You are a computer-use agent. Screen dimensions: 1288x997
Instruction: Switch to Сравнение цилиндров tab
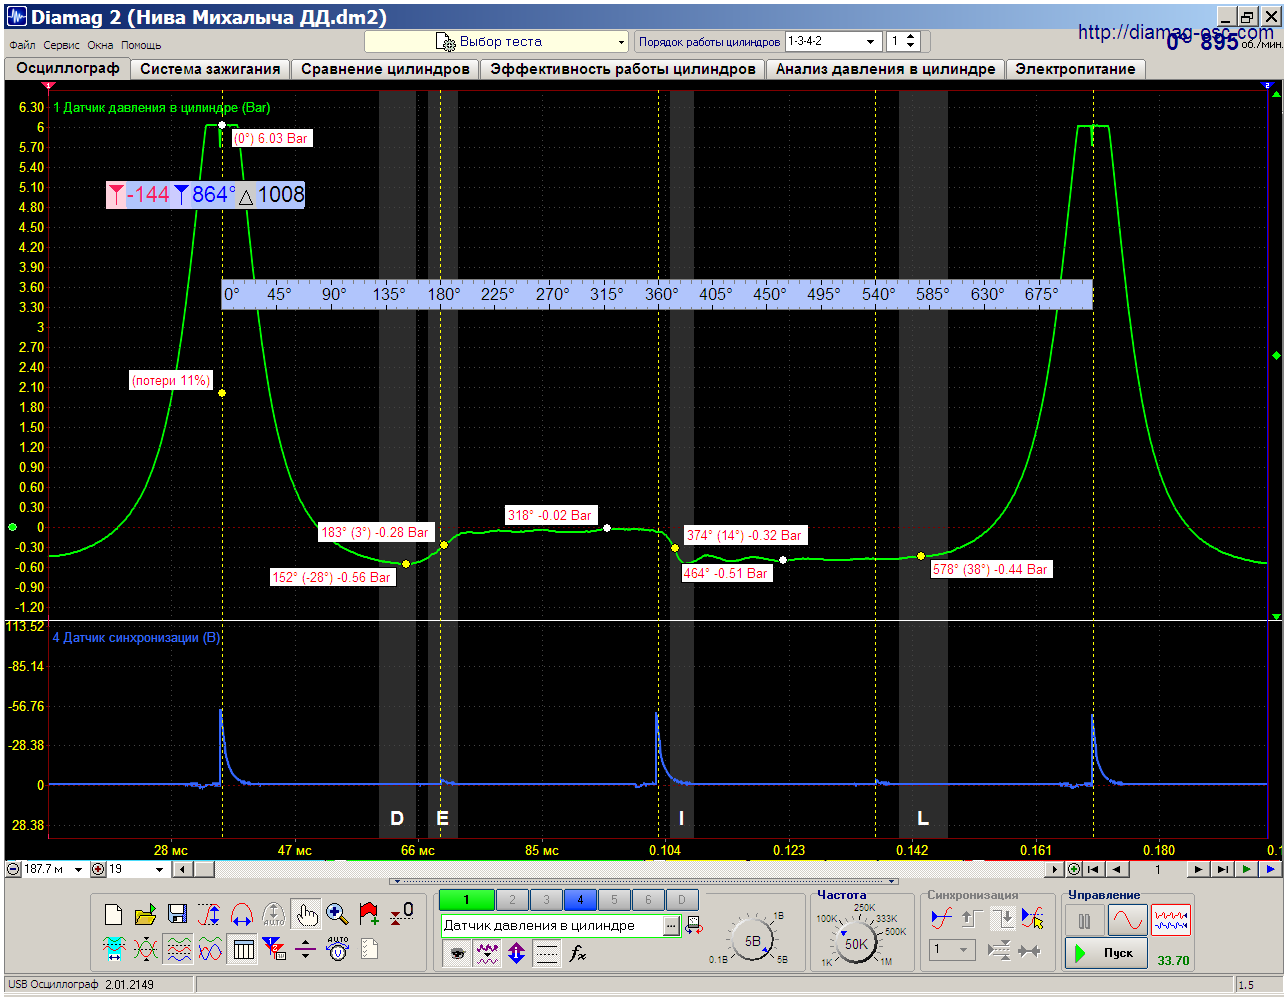(385, 69)
